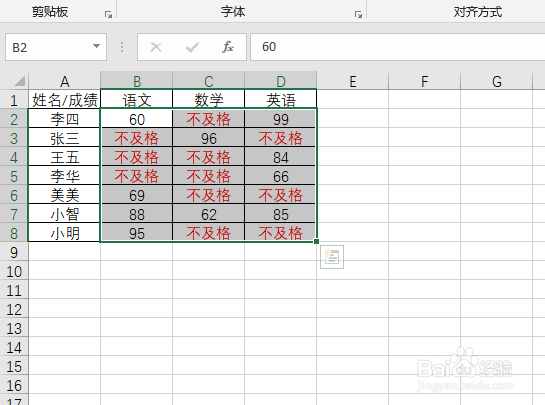Click cell with score 84
Screen dimensions: 545x405
pos(280,157)
